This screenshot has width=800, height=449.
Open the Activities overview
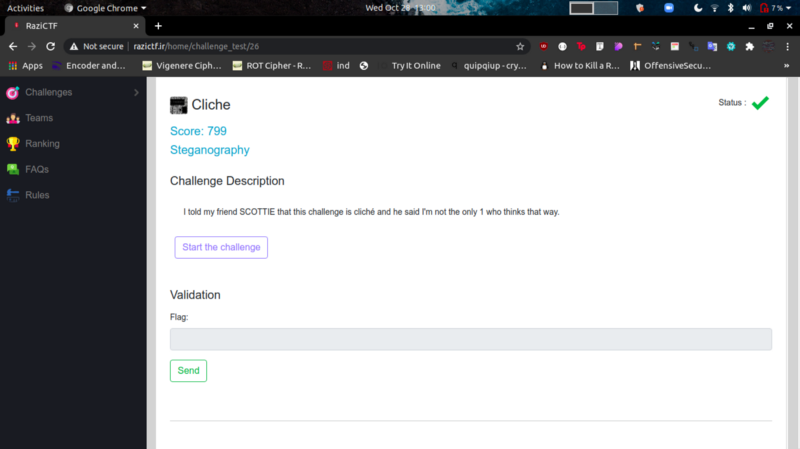(x=25, y=8)
